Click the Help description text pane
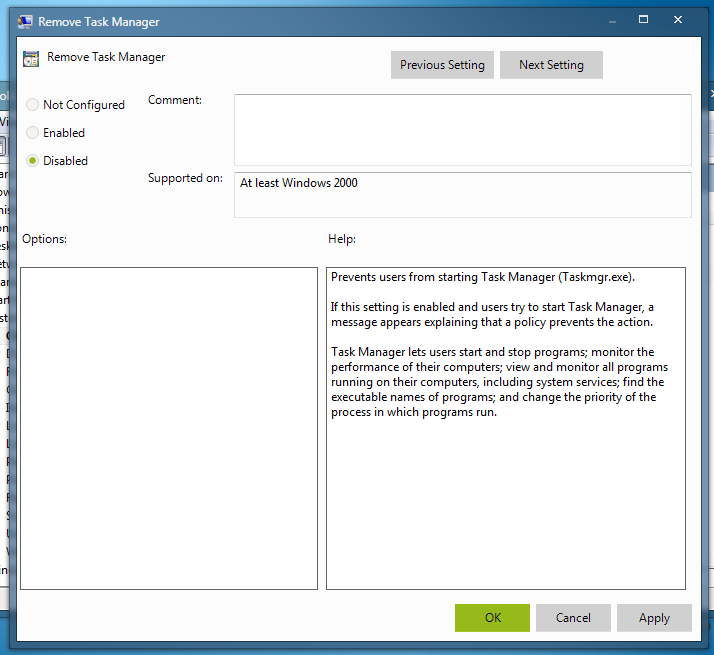The image size is (714, 655). 506,428
